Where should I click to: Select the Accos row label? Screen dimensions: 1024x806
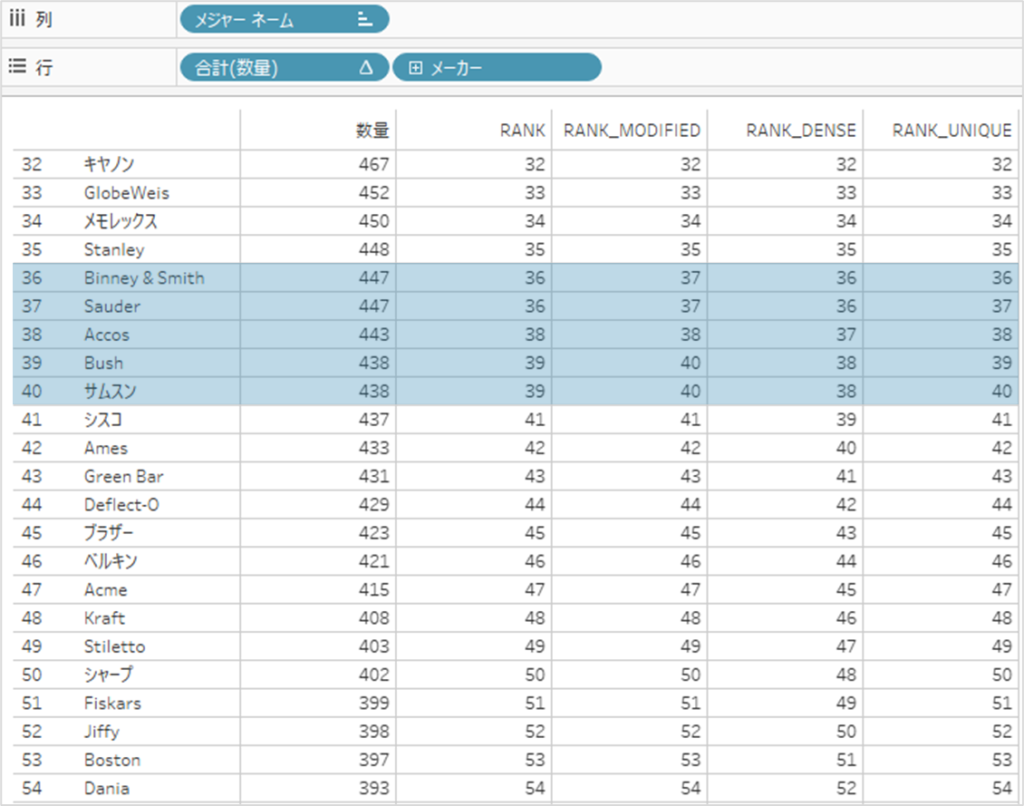pyautogui.click(x=106, y=334)
